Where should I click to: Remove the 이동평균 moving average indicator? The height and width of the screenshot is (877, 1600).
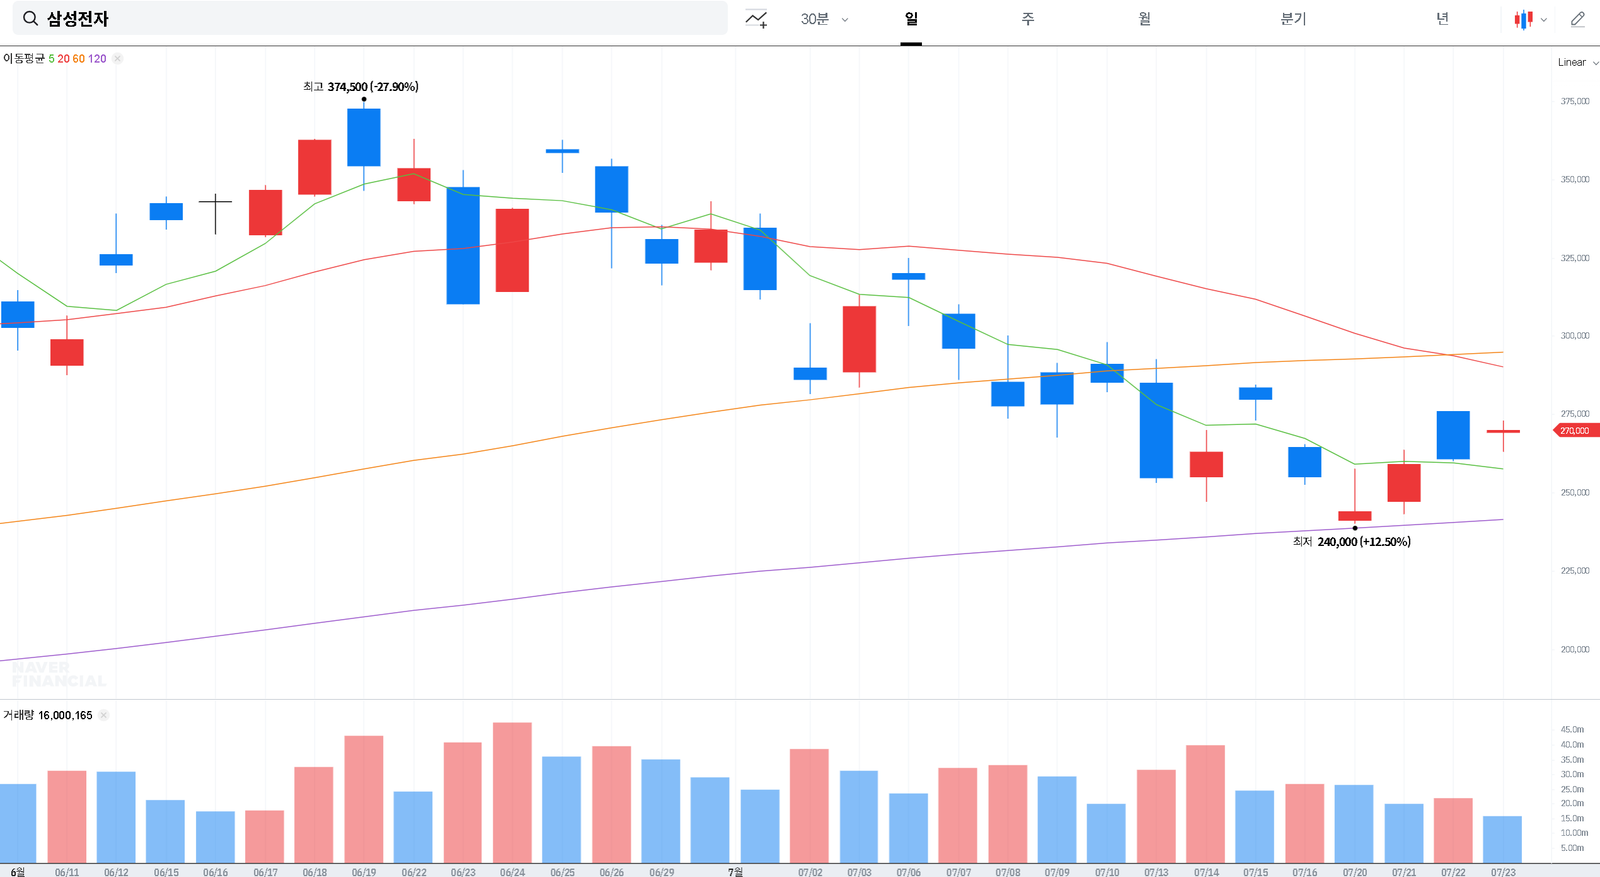point(117,59)
